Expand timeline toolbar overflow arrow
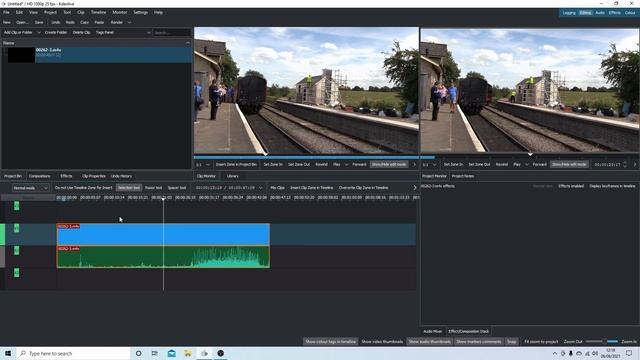This screenshot has width=640, height=360. (x=414, y=188)
